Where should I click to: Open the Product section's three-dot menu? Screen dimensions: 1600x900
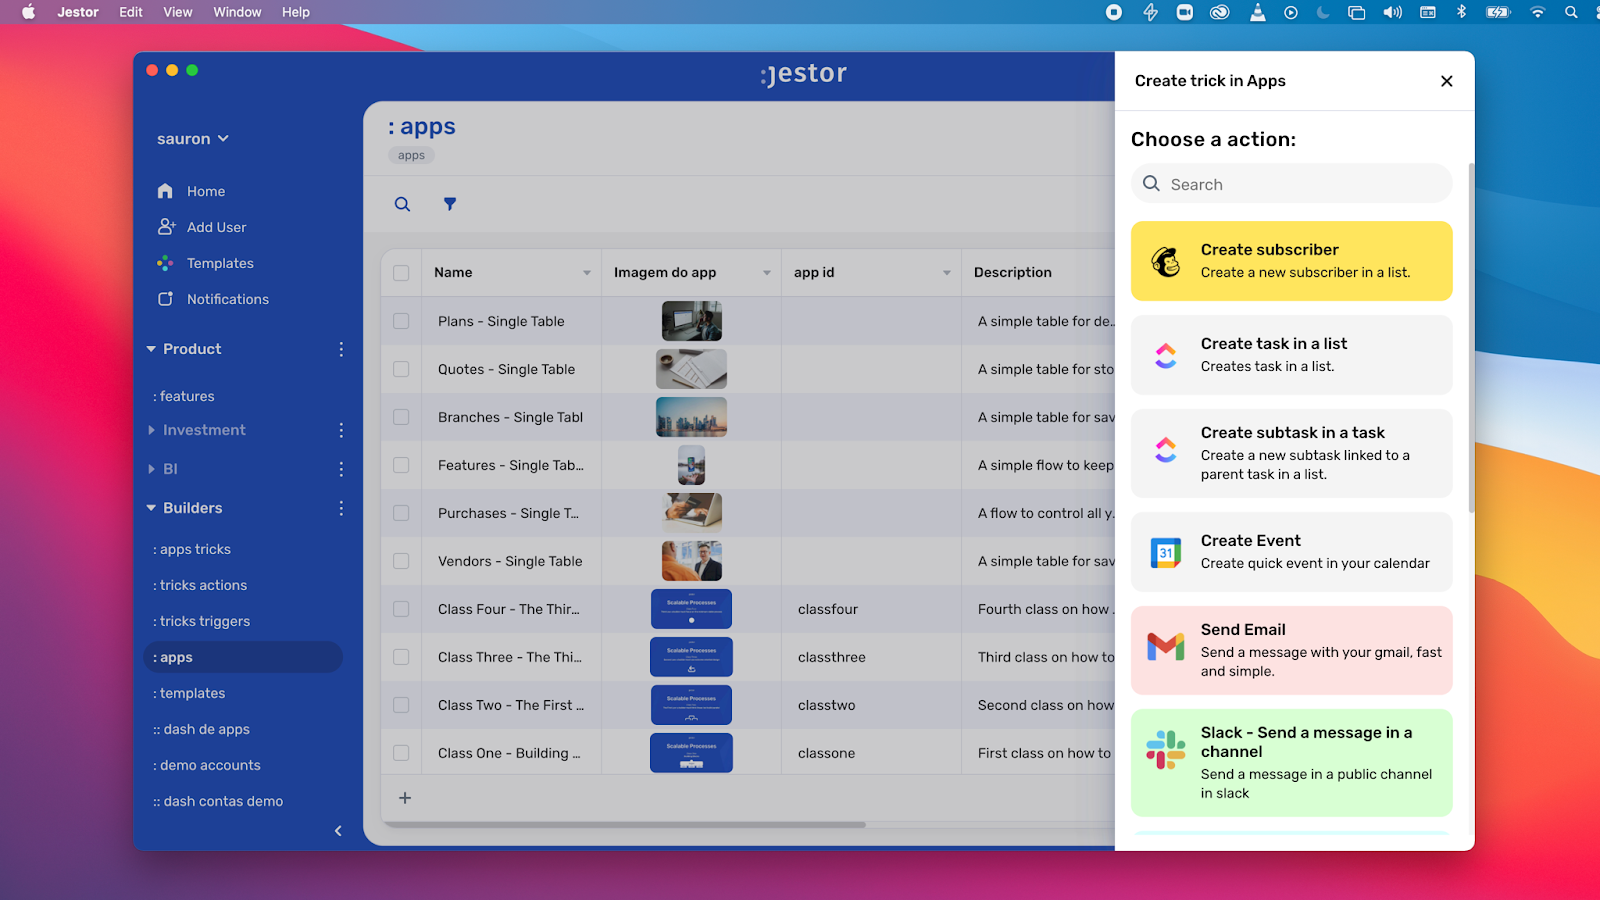(341, 349)
